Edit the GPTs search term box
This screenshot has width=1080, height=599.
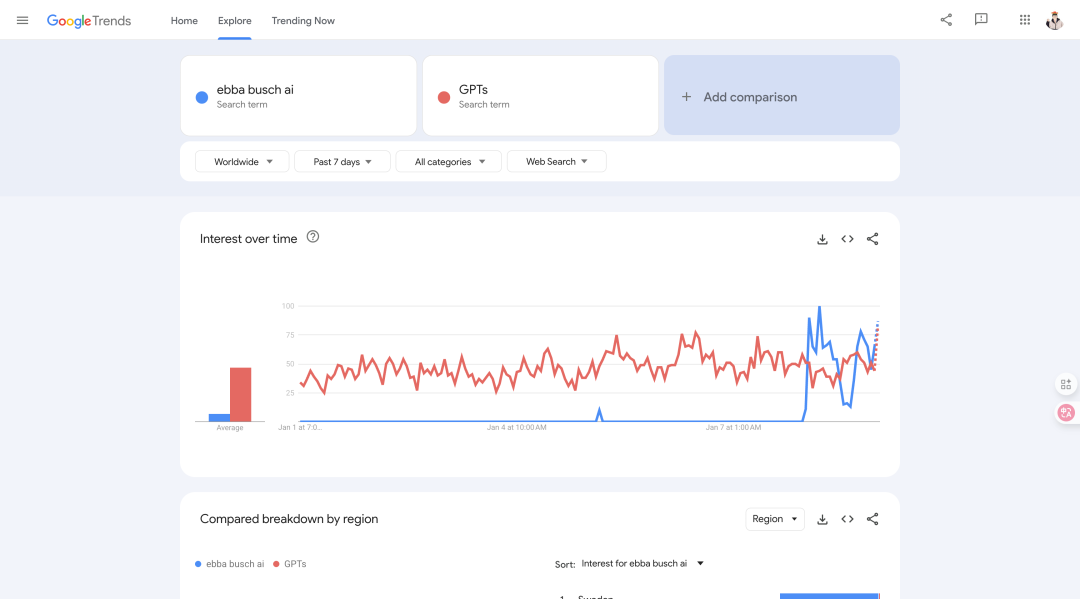tap(541, 96)
